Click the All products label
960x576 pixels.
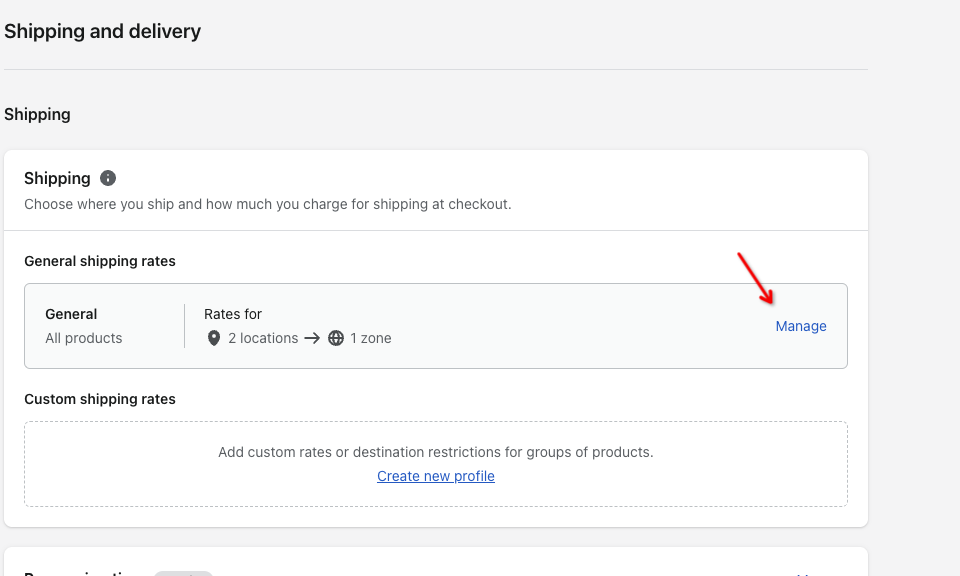tap(84, 338)
